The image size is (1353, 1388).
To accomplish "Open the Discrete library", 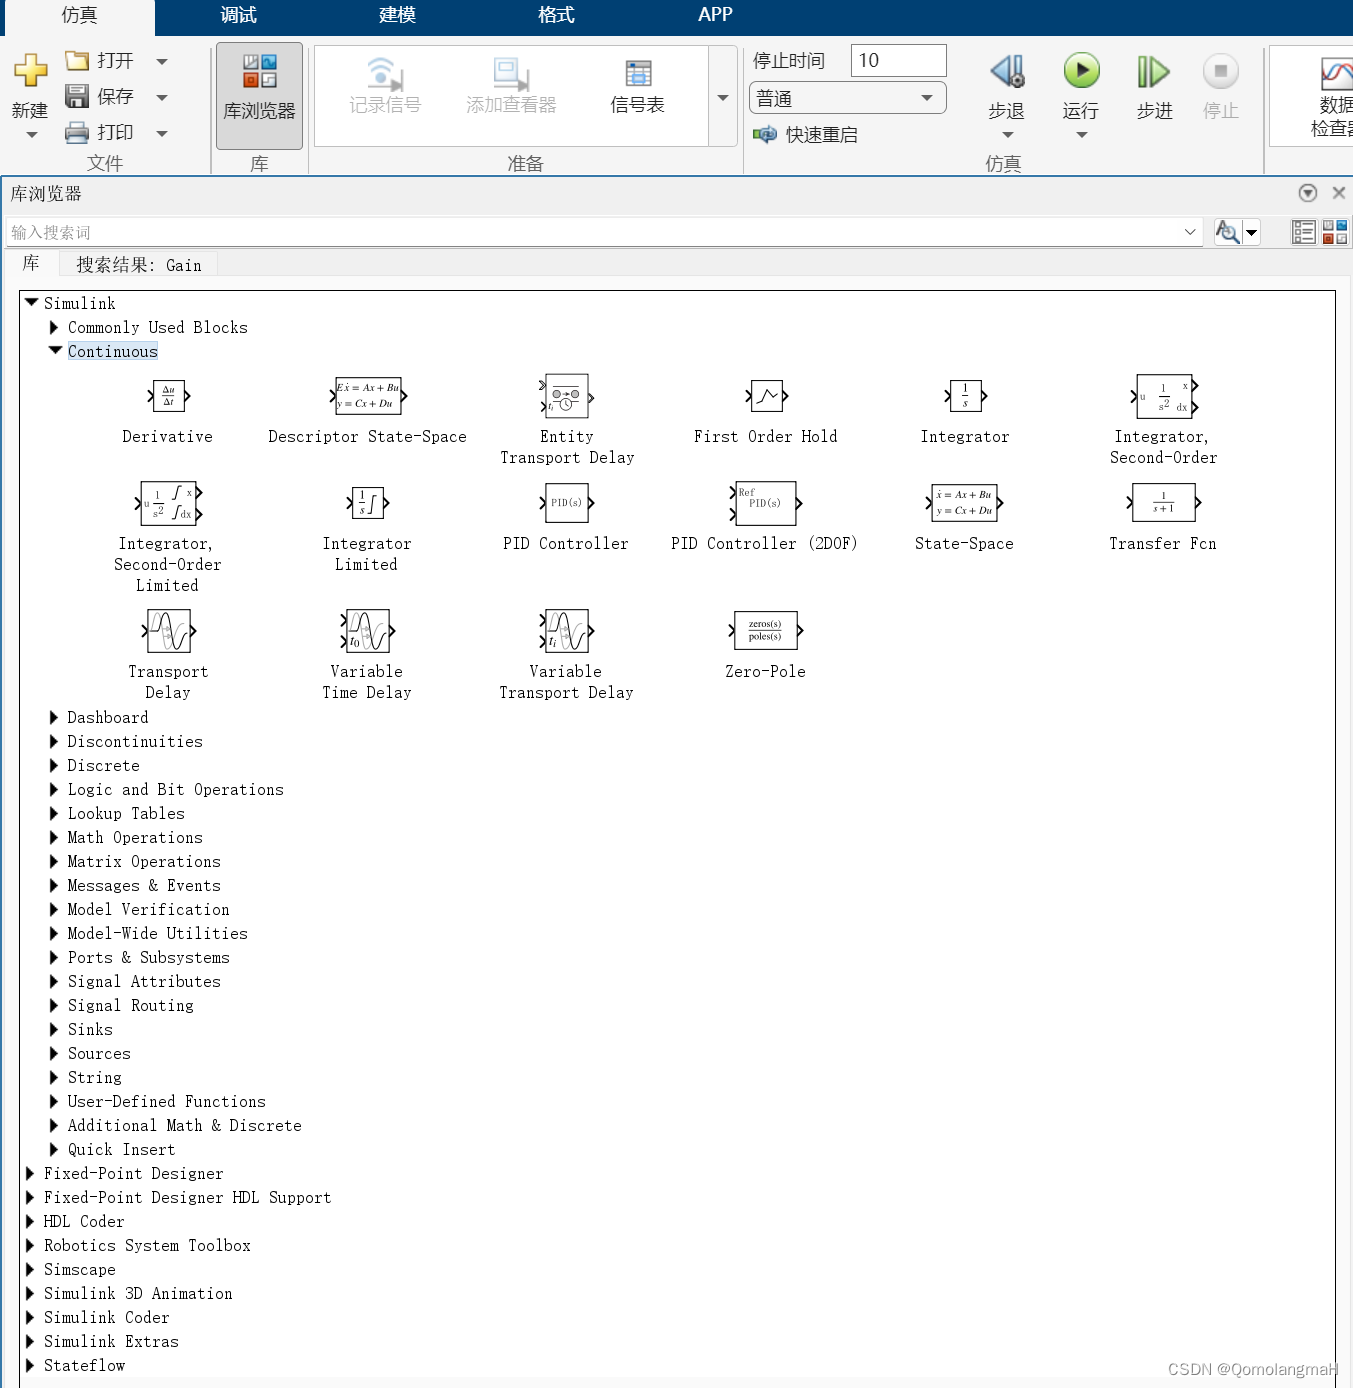I will (x=103, y=766).
